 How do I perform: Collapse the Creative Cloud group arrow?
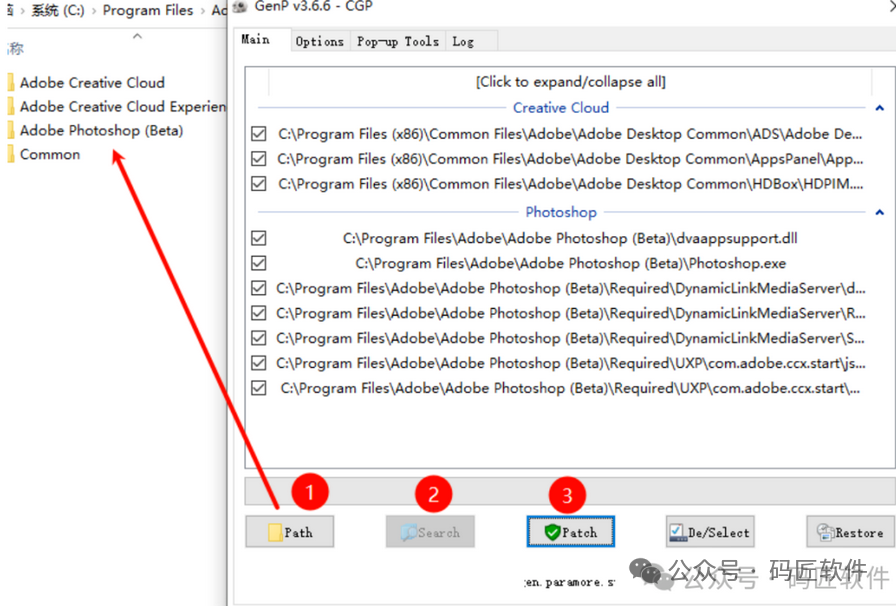coord(879,108)
